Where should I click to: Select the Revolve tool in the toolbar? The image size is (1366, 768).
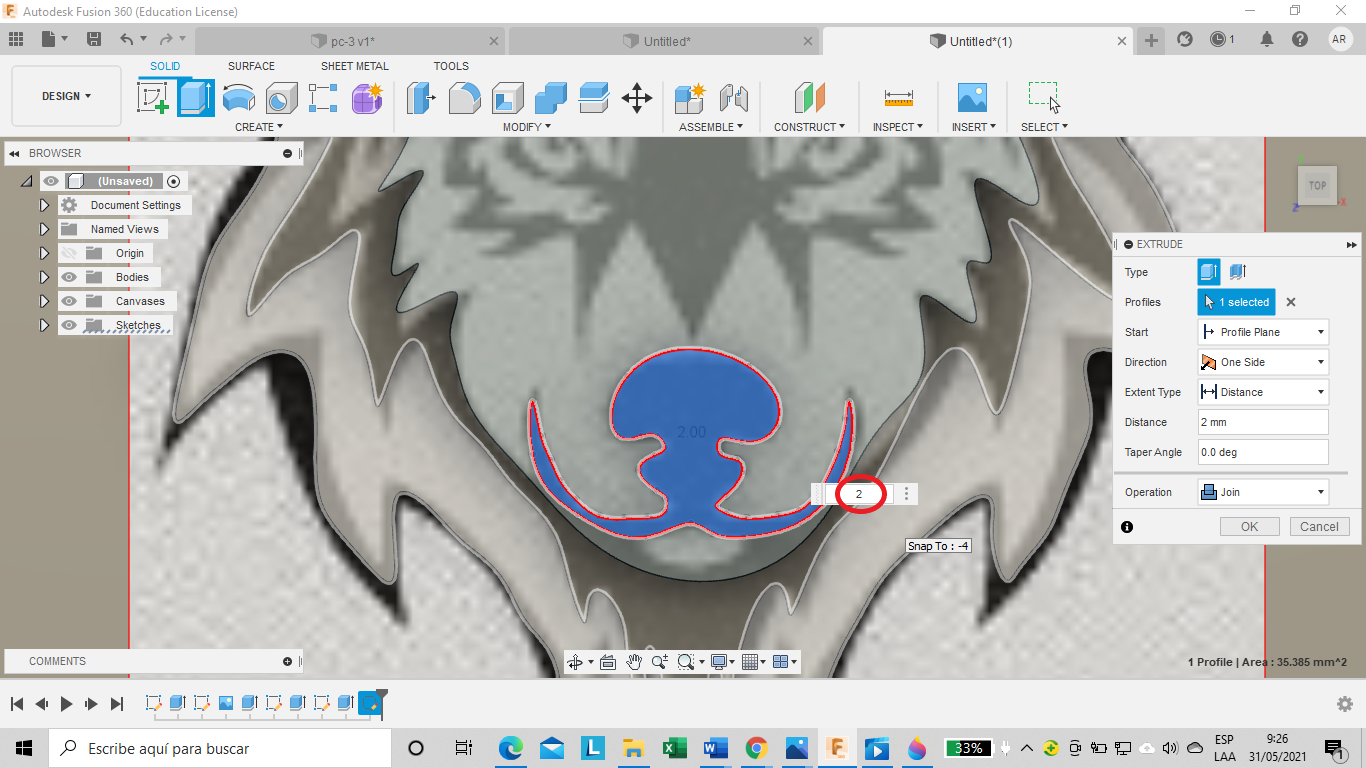(x=238, y=98)
